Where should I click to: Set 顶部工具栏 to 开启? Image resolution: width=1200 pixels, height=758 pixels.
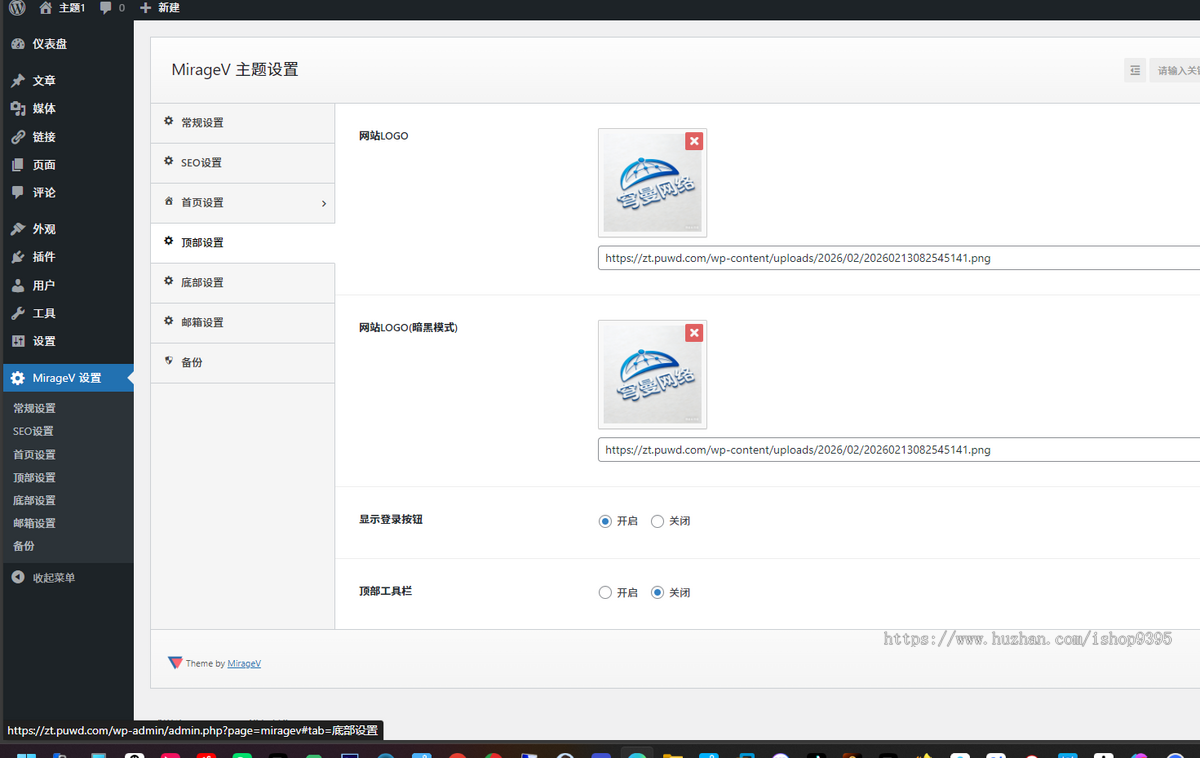pos(605,593)
